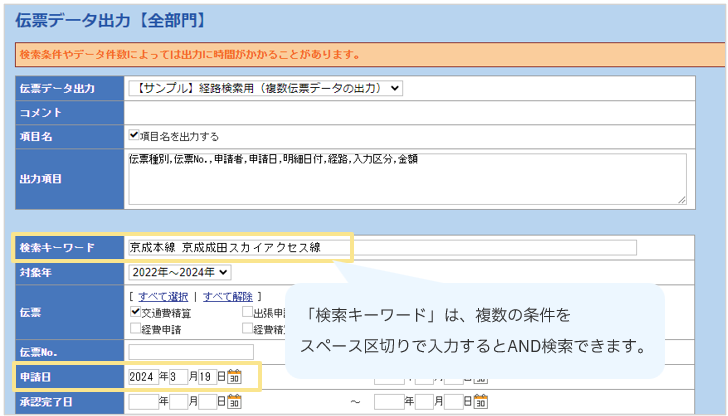Open the calendar picker for 申請日 start date
The image size is (728, 416).
pos(234,377)
